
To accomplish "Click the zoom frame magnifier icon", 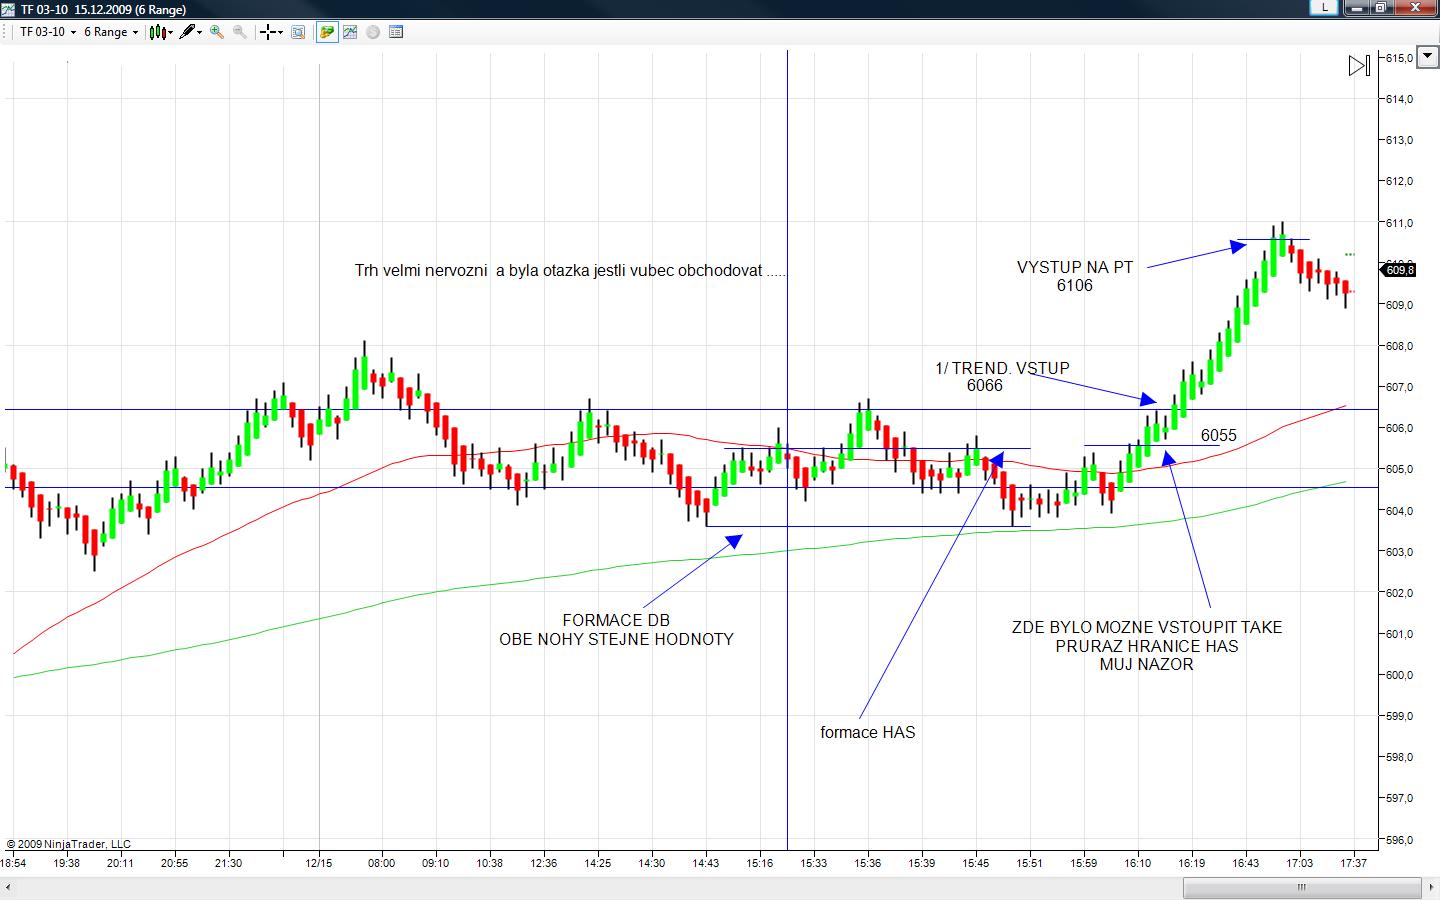I will pos(298,32).
